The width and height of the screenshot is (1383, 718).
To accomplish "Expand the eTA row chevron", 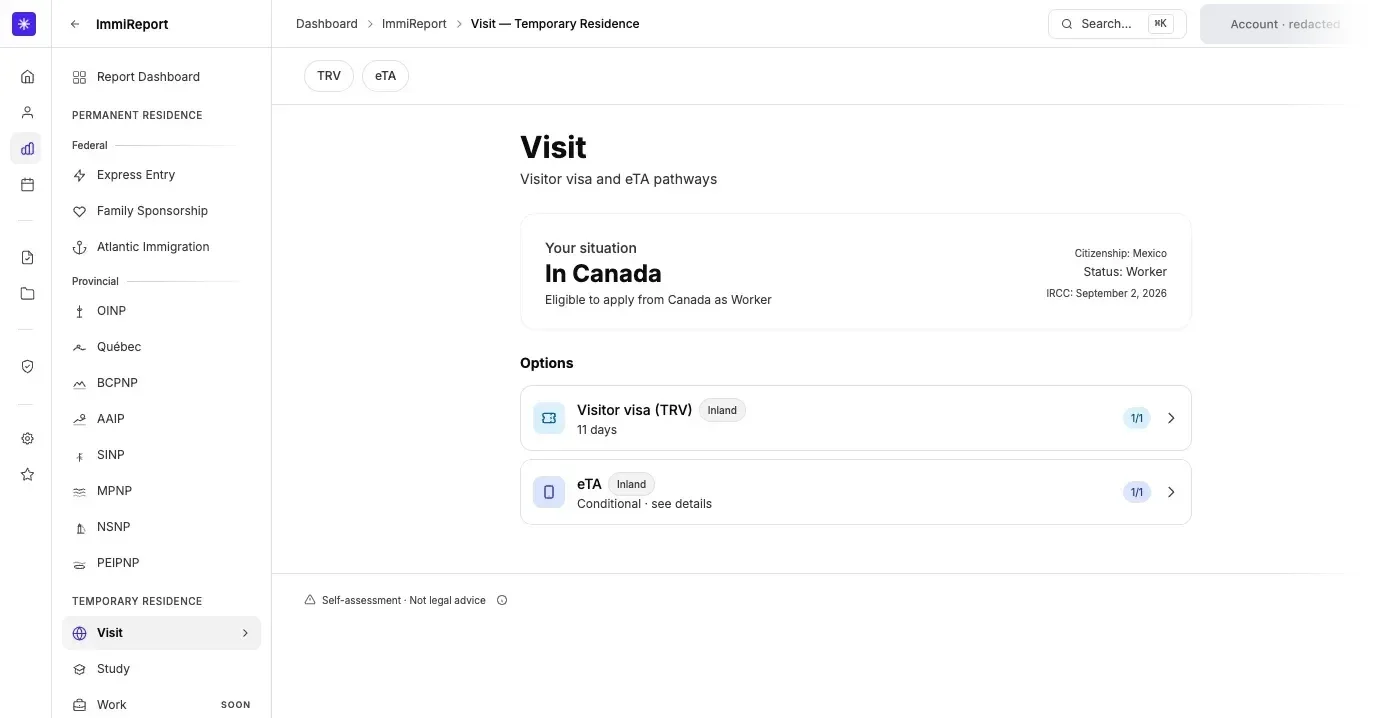I will [x=1171, y=492].
